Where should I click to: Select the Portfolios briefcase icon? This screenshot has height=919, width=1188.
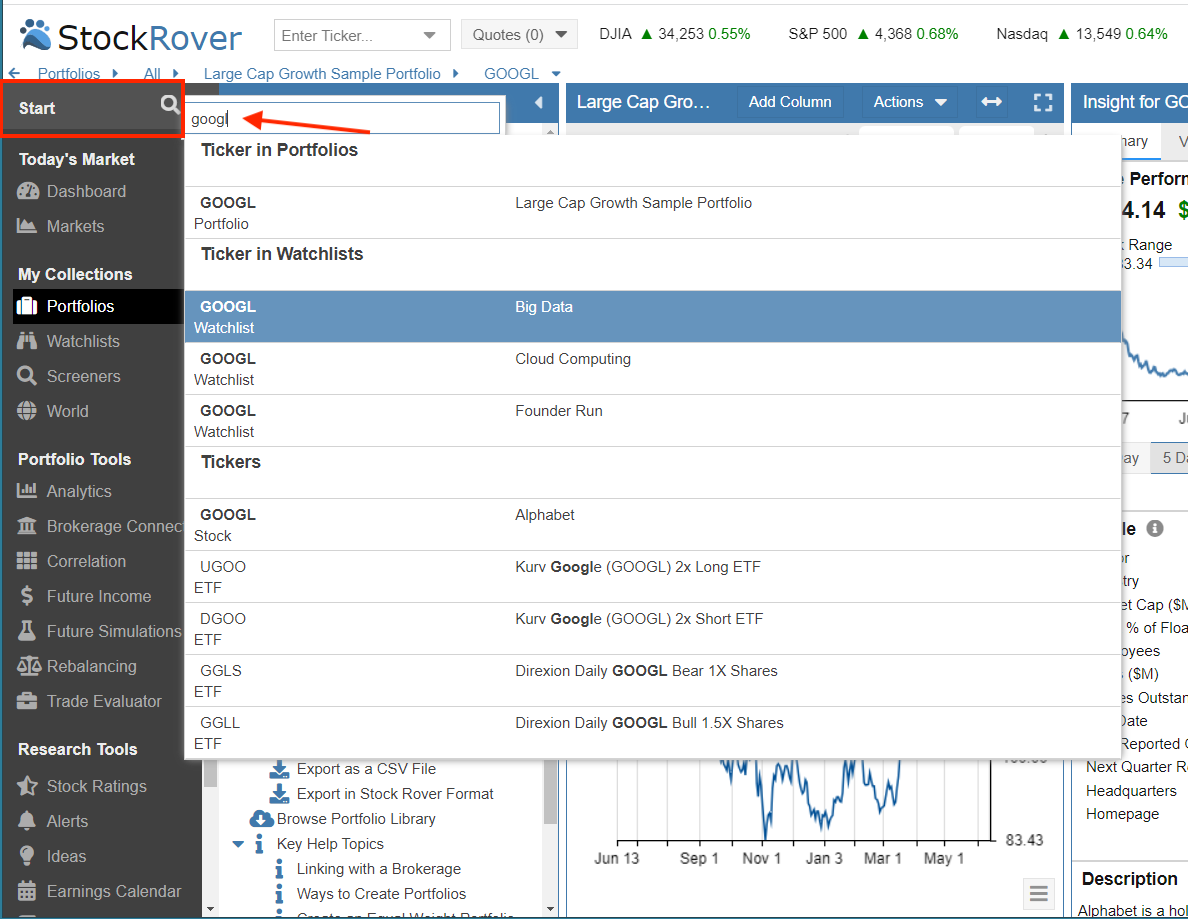coord(27,306)
